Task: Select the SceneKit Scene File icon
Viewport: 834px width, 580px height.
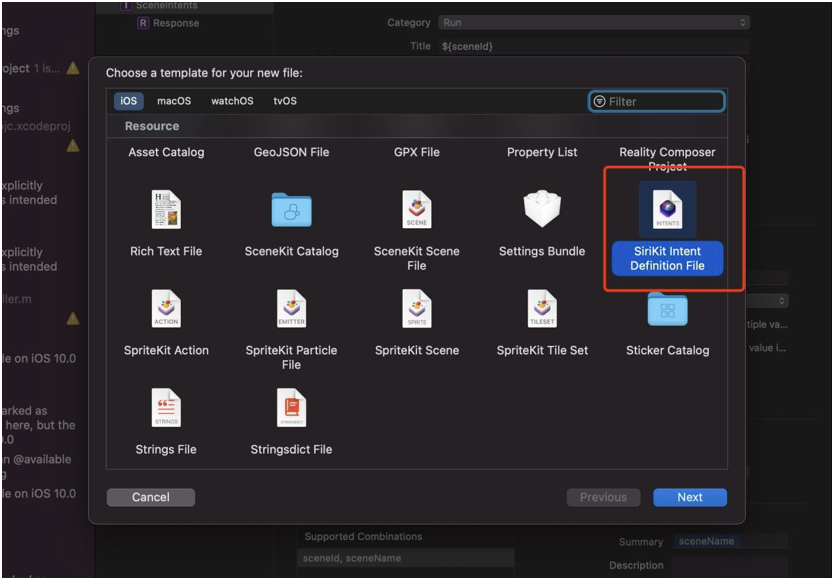Action: (x=416, y=210)
